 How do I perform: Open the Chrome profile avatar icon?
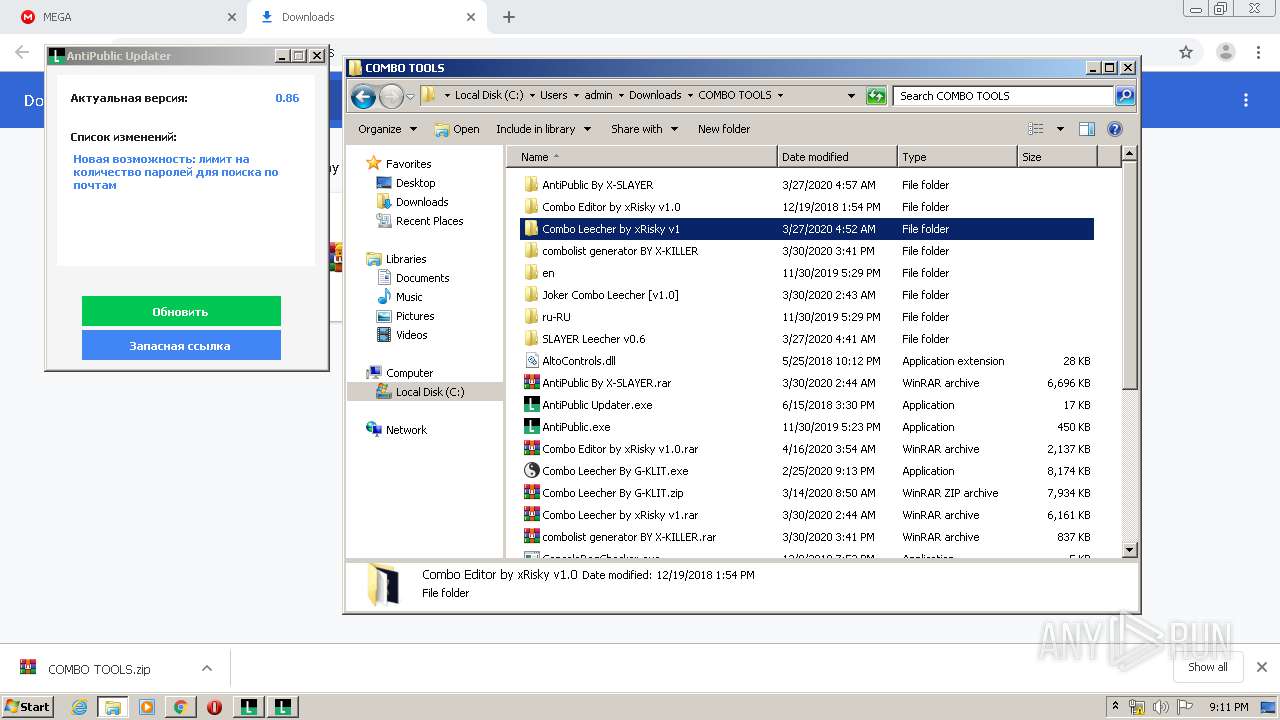(x=1225, y=52)
